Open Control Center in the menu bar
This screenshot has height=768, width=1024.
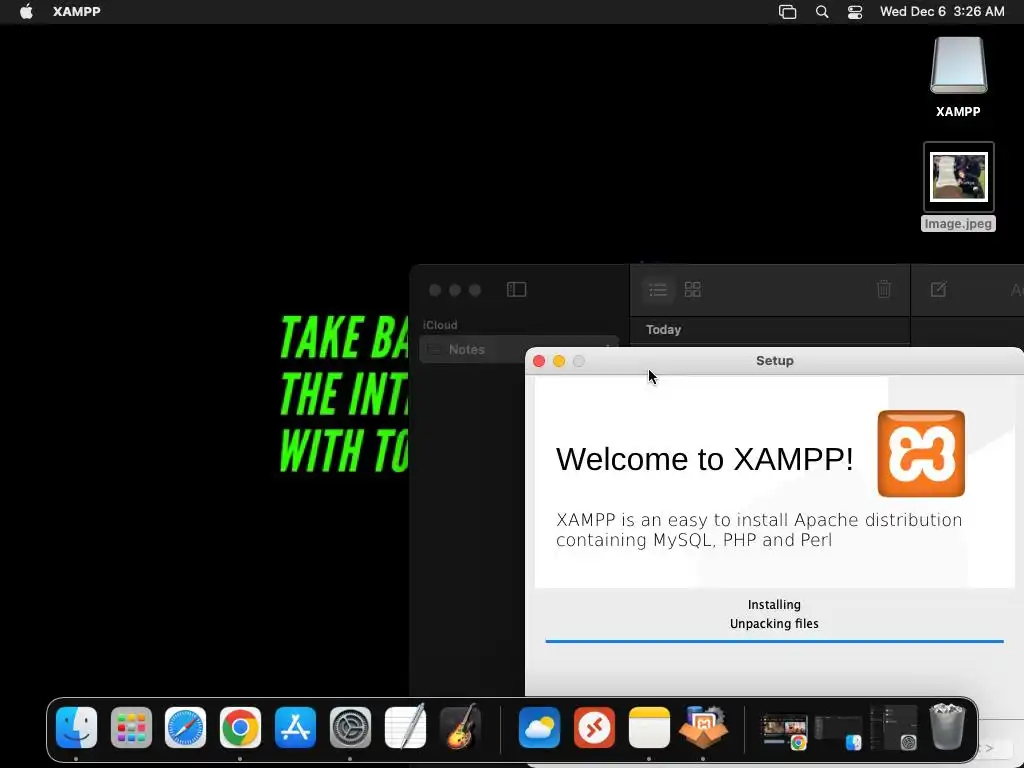pos(855,12)
